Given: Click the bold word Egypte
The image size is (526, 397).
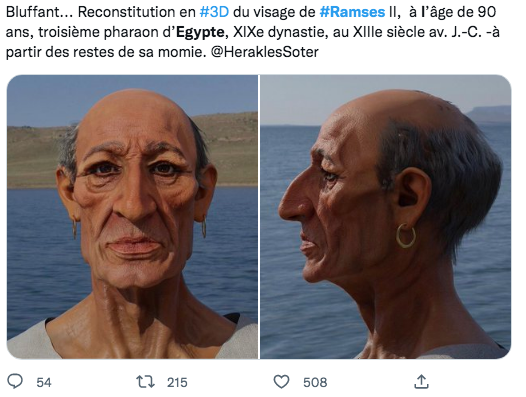Looking at the screenshot, I should point(200,32).
